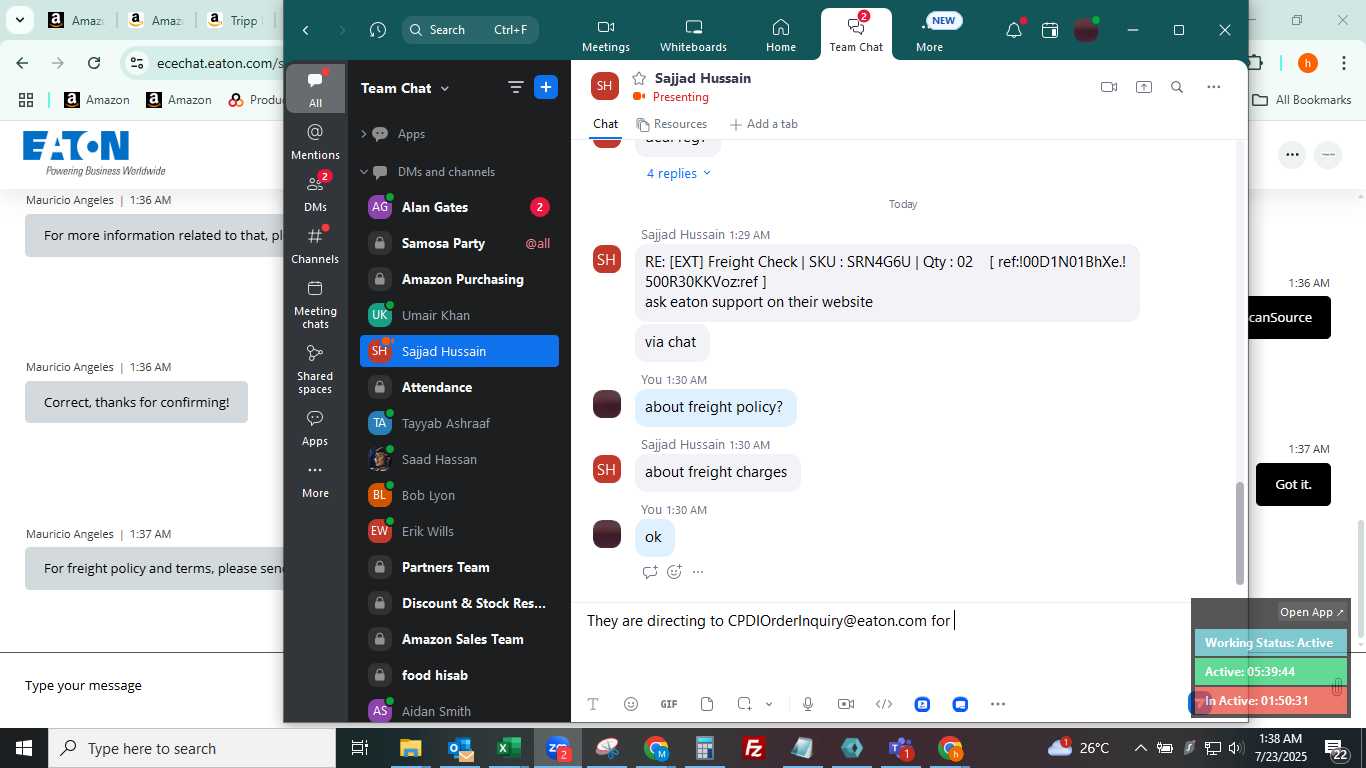Click Windows Start button
The width and height of the screenshot is (1366, 768).
click(24, 748)
